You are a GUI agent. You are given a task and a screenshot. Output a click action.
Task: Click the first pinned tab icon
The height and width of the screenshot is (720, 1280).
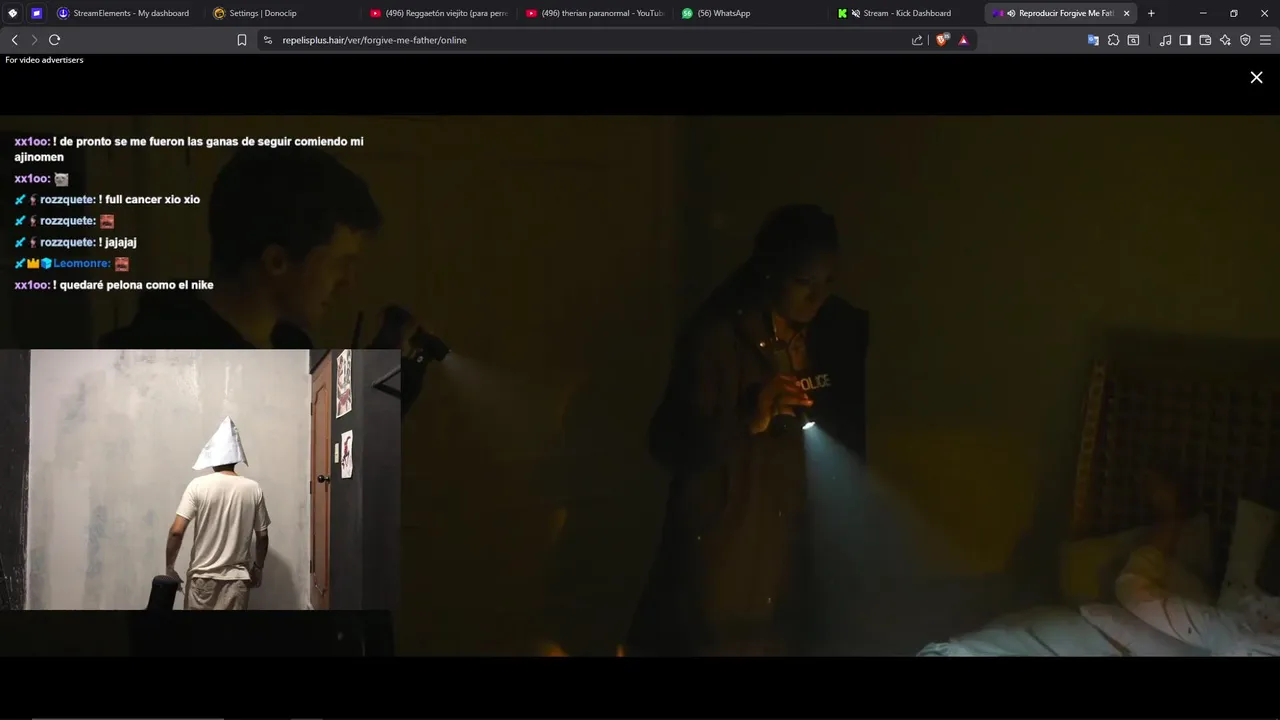(x=13, y=13)
